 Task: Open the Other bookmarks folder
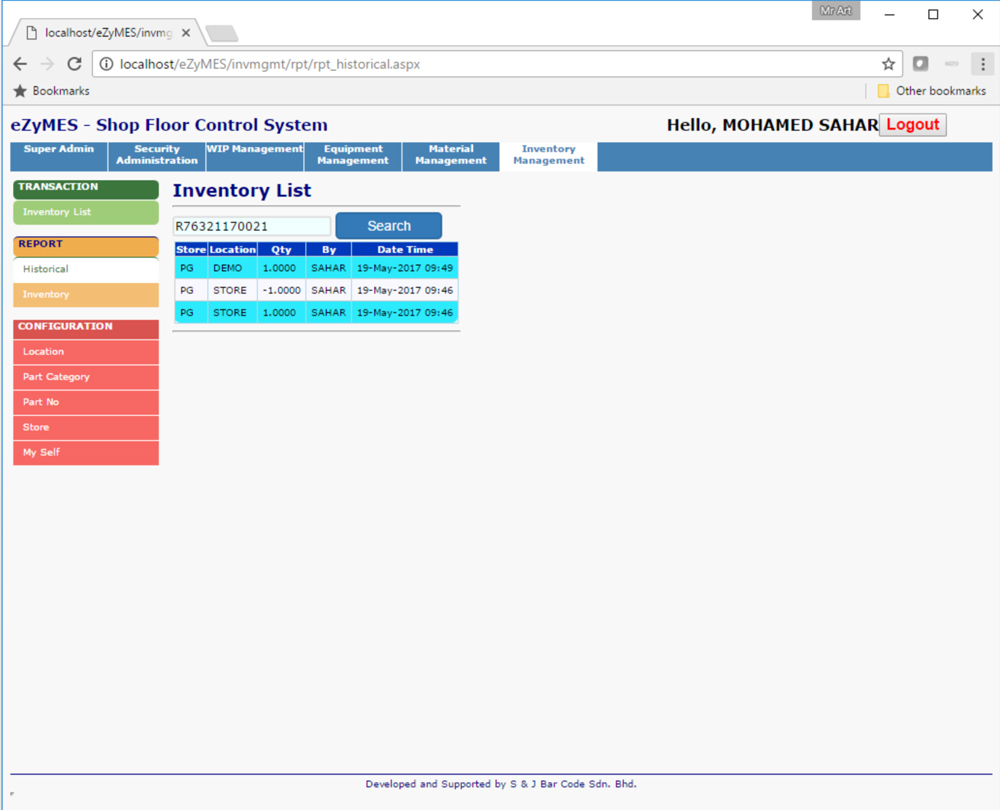pyautogui.click(x=931, y=91)
